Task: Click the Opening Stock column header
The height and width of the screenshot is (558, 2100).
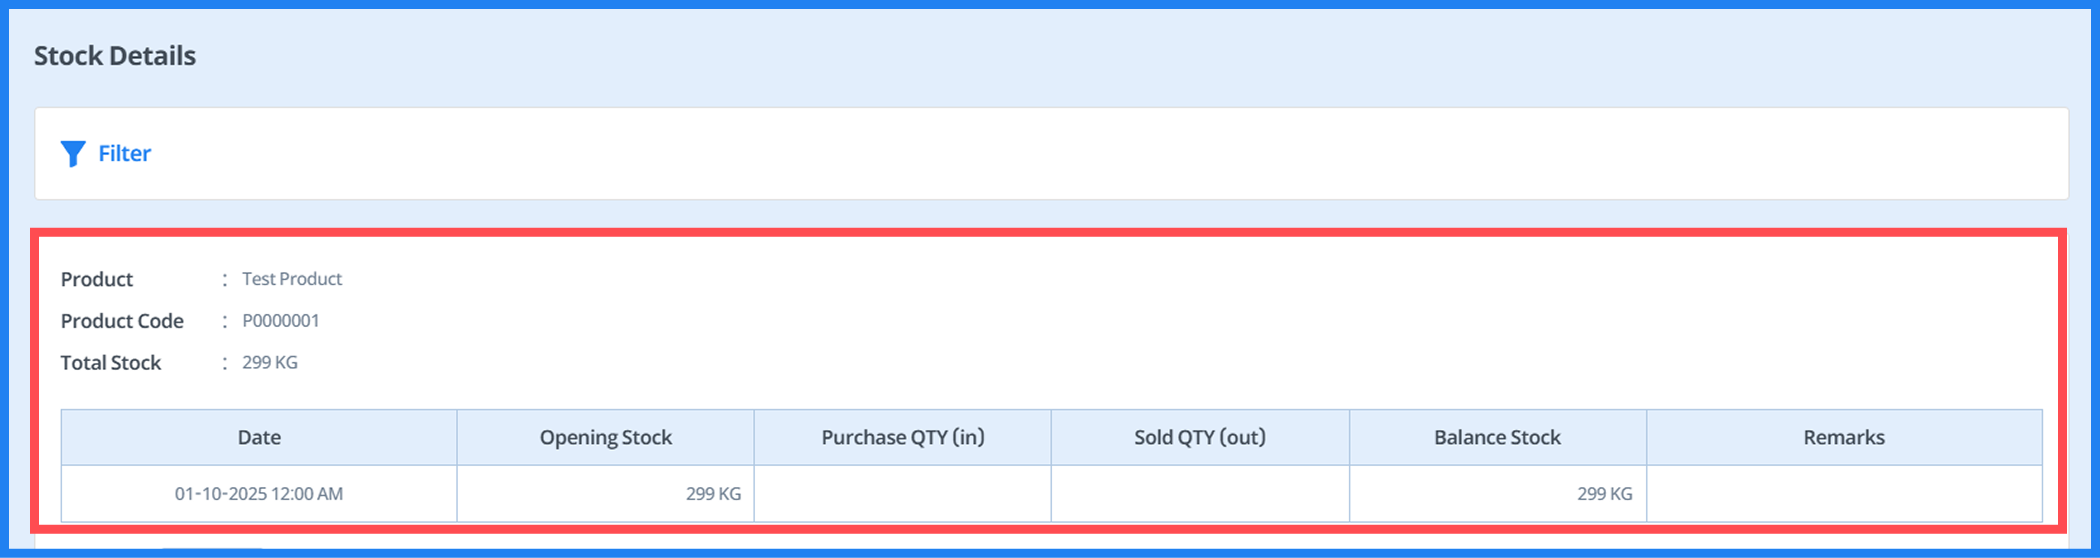Action: [x=605, y=438]
